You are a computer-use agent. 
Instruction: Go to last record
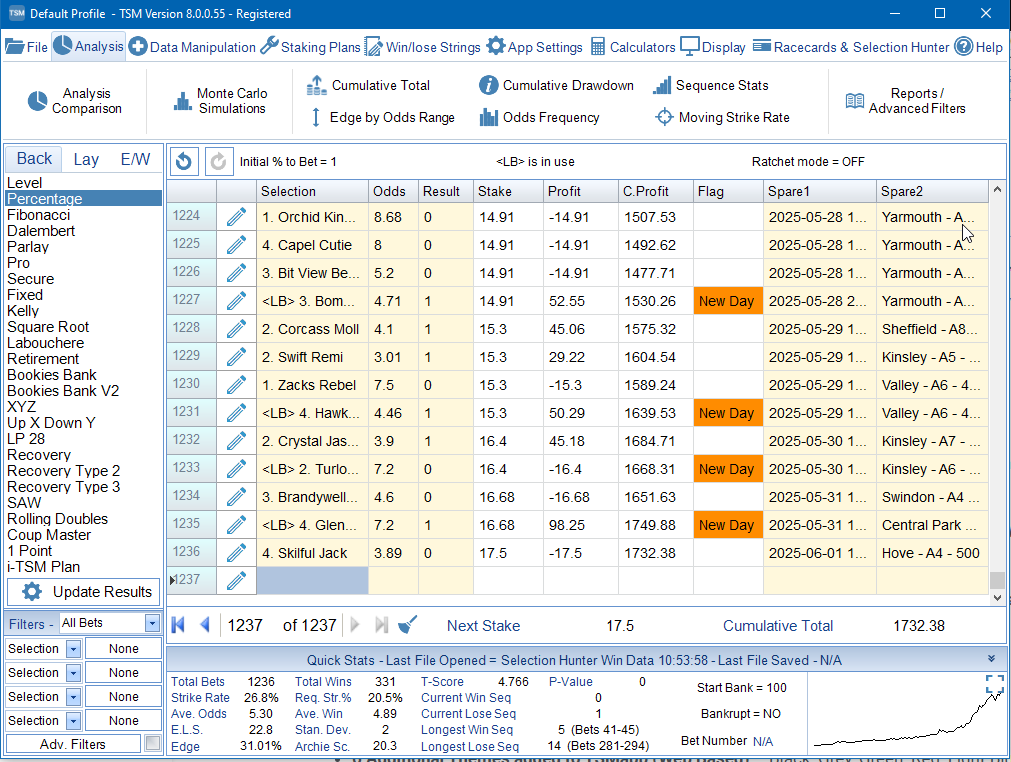(x=382, y=625)
